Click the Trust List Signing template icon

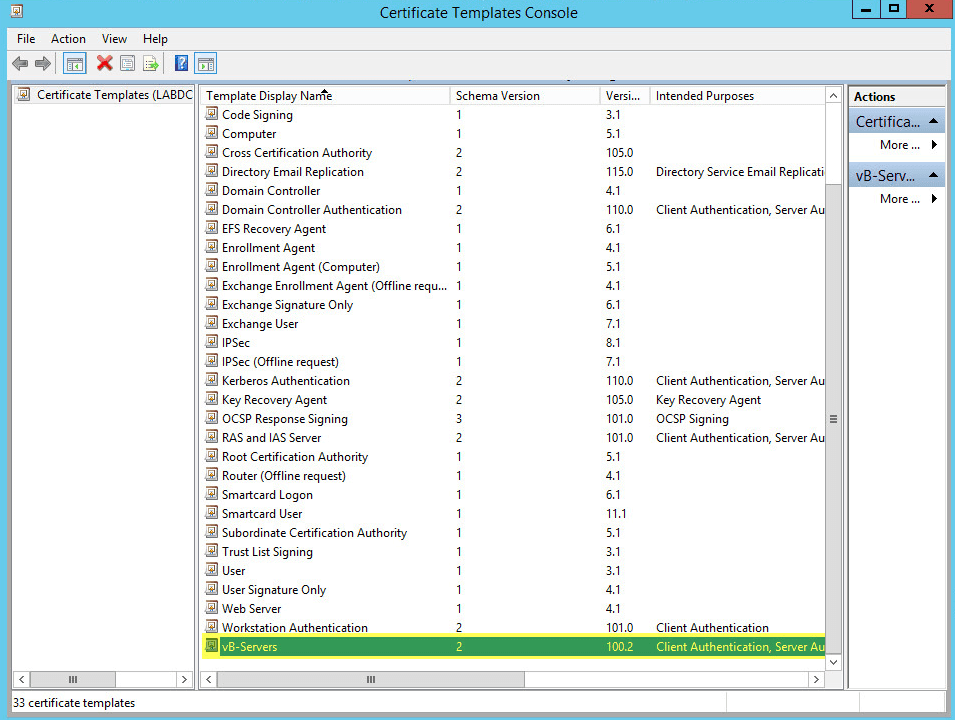[211, 551]
